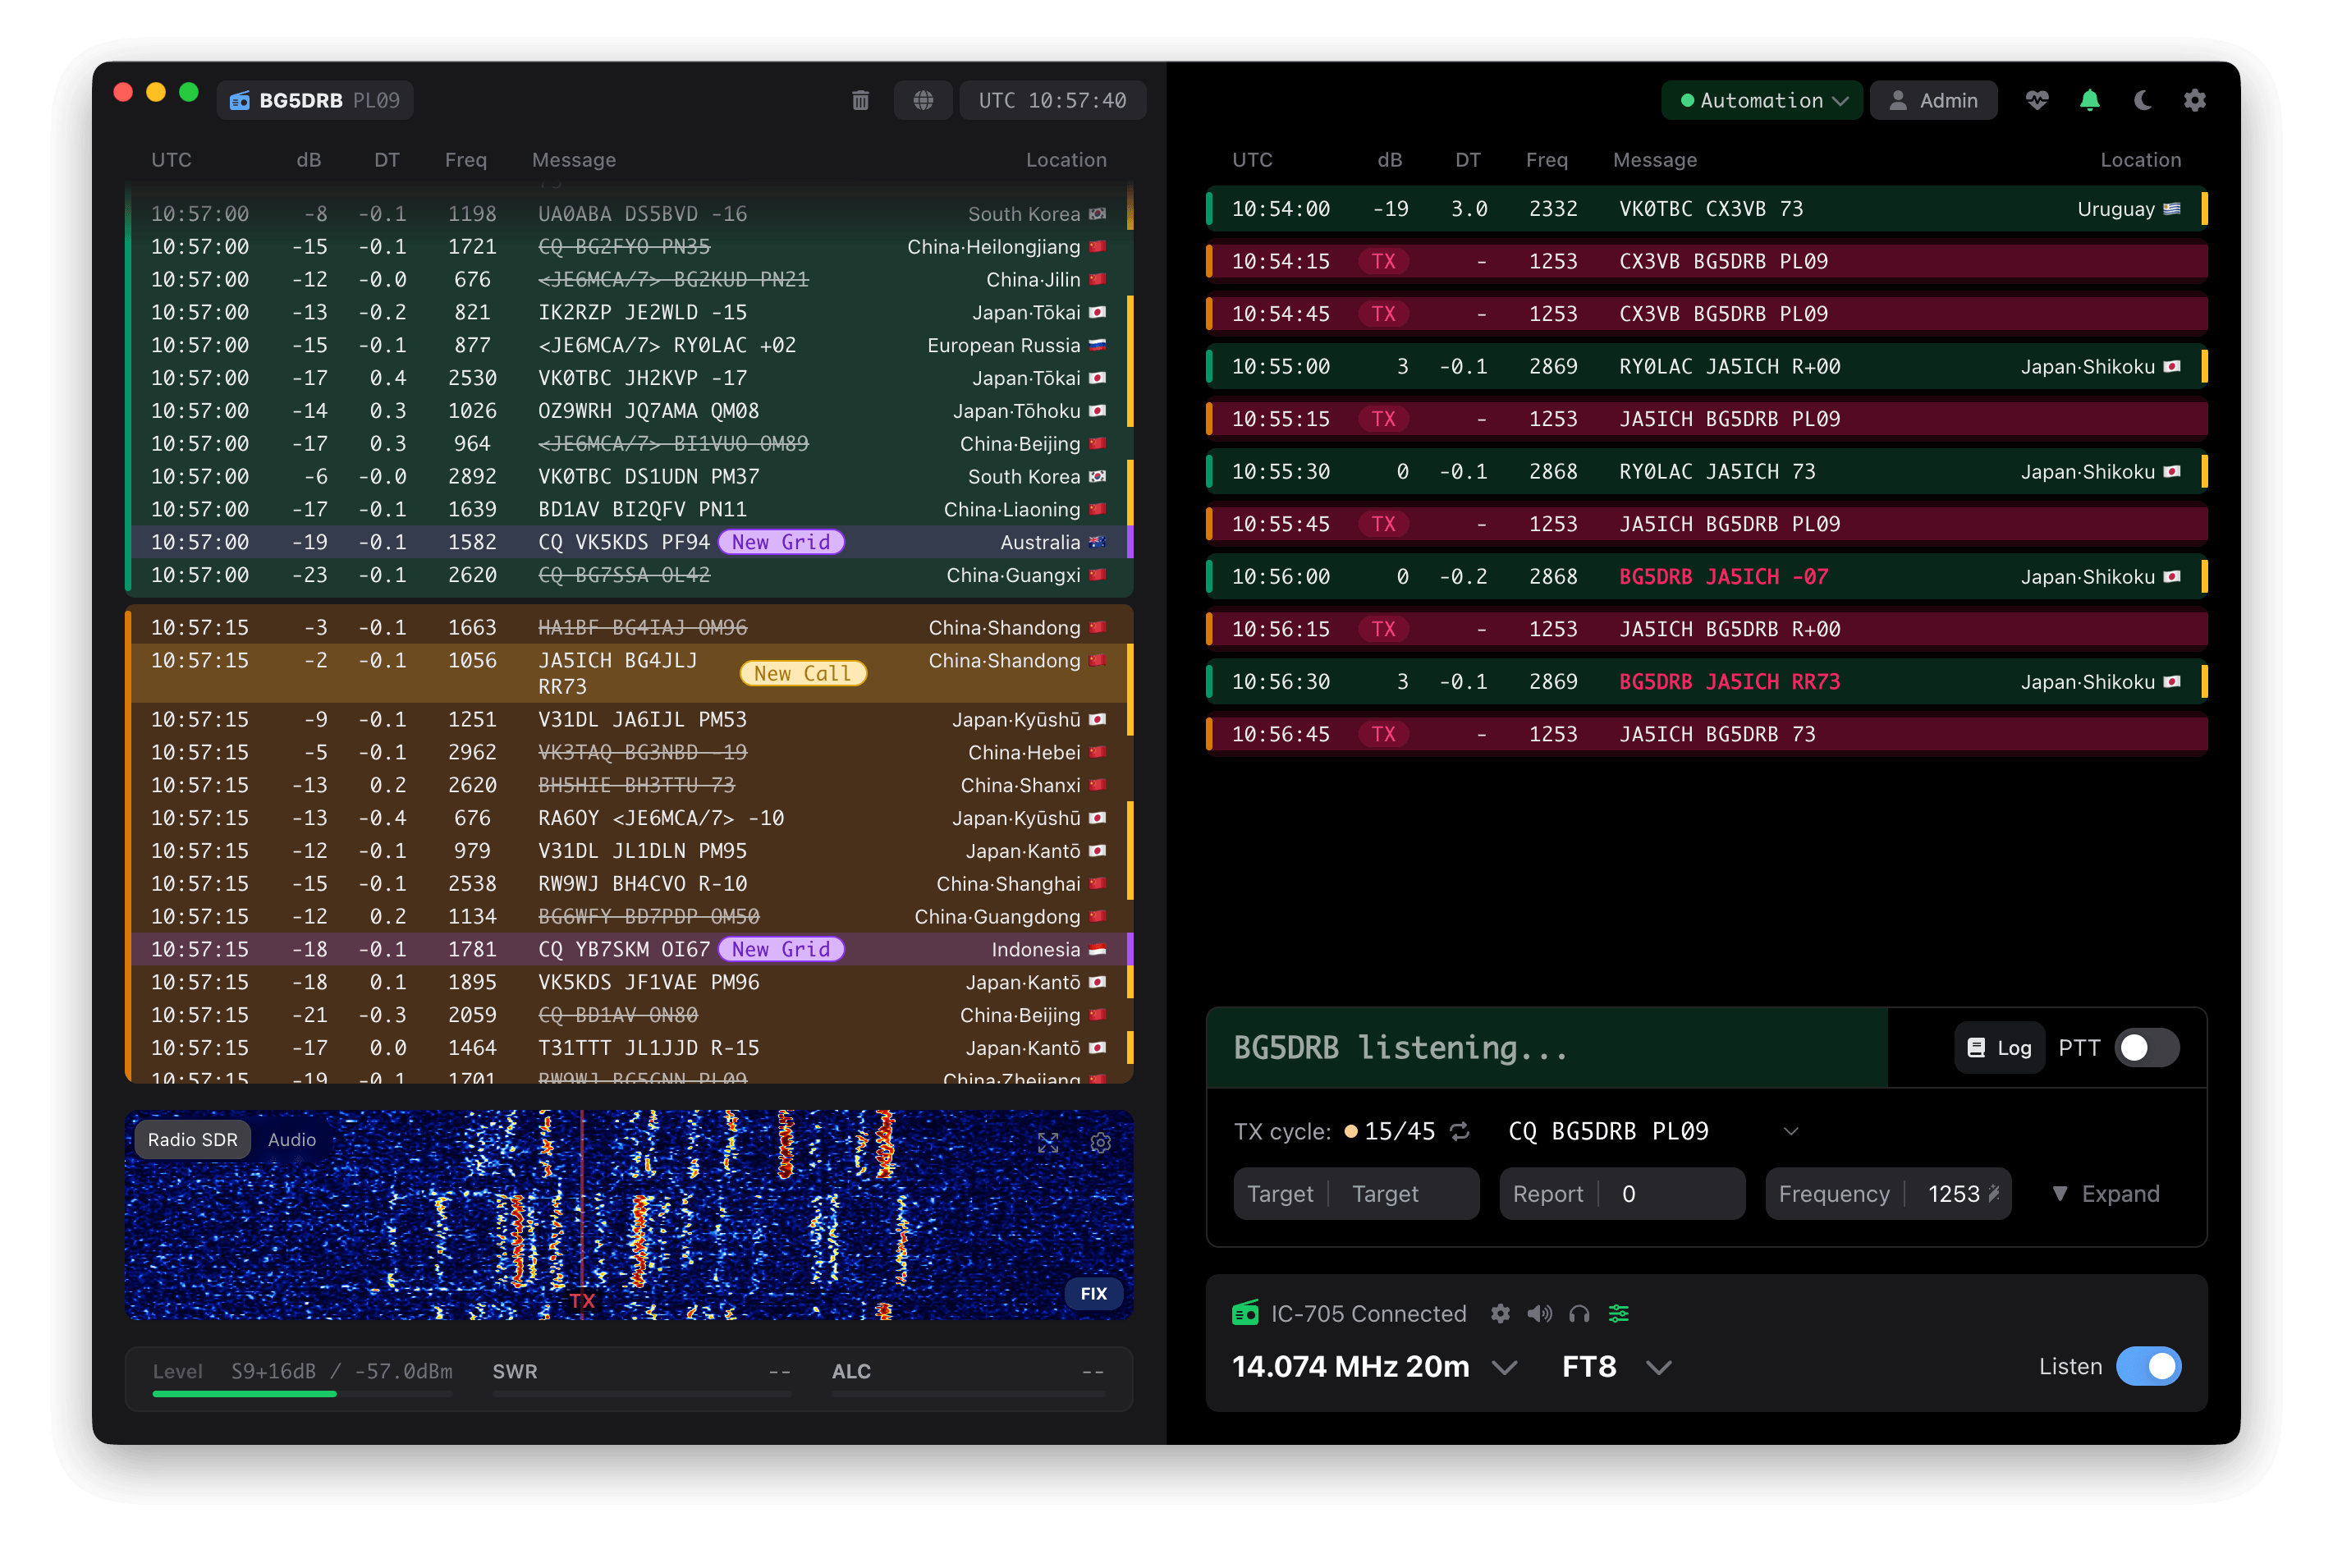The height and width of the screenshot is (1568, 2333).
Task: Open IC-705 speaker volume control
Action: [1540, 1313]
